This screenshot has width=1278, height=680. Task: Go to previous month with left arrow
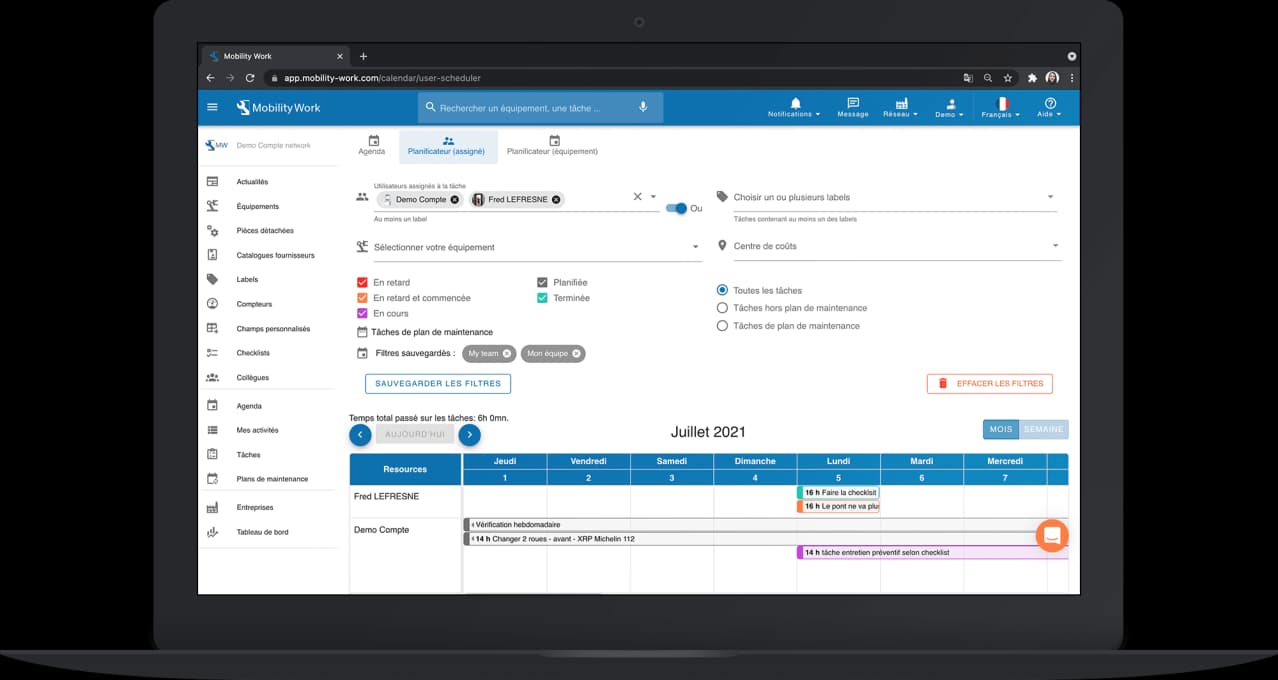tap(360, 435)
